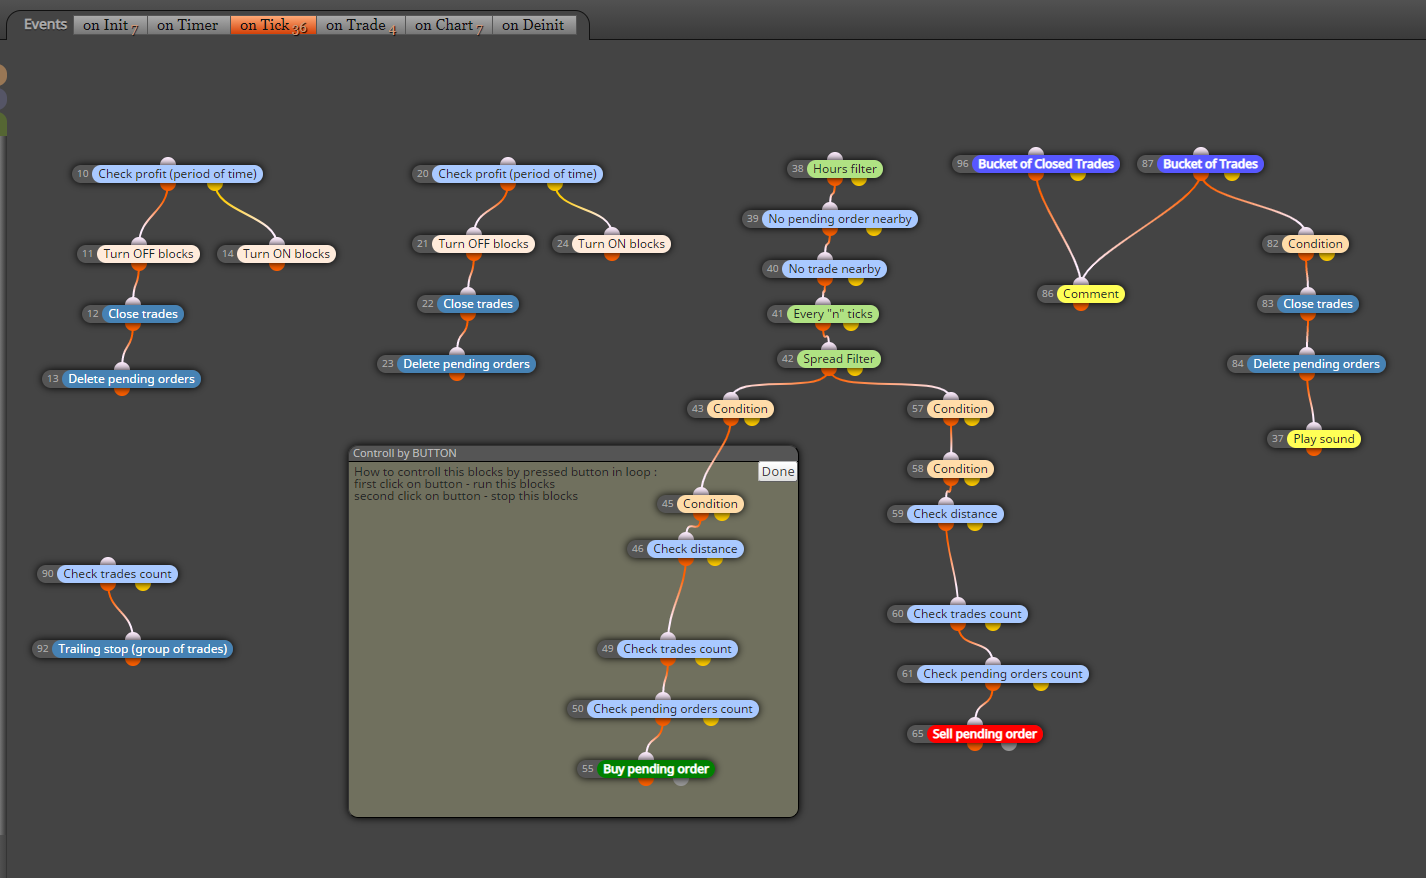Select Turn ON blocks node 14
The height and width of the screenshot is (878, 1426).
click(286, 254)
